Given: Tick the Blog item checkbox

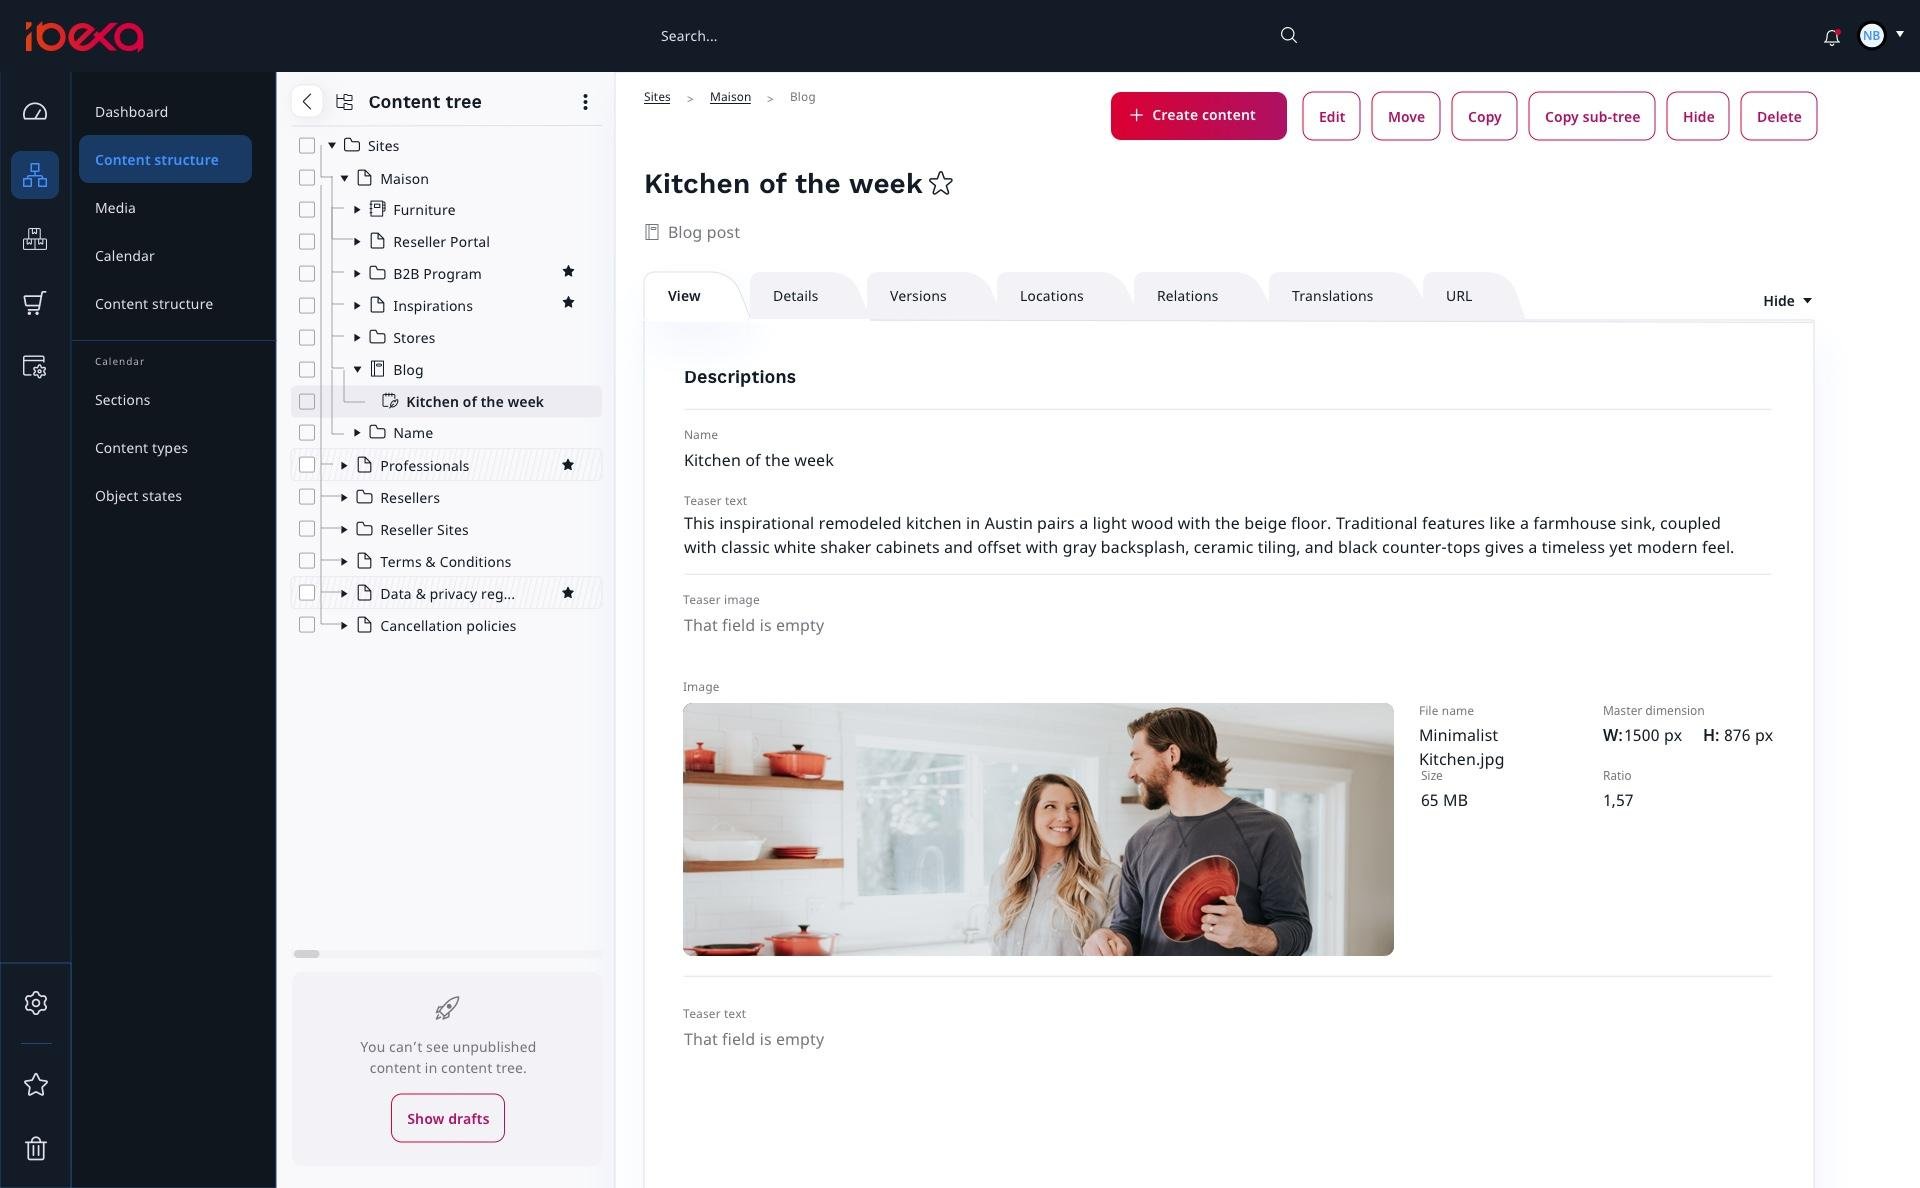Looking at the screenshot, I should point(307,370).
